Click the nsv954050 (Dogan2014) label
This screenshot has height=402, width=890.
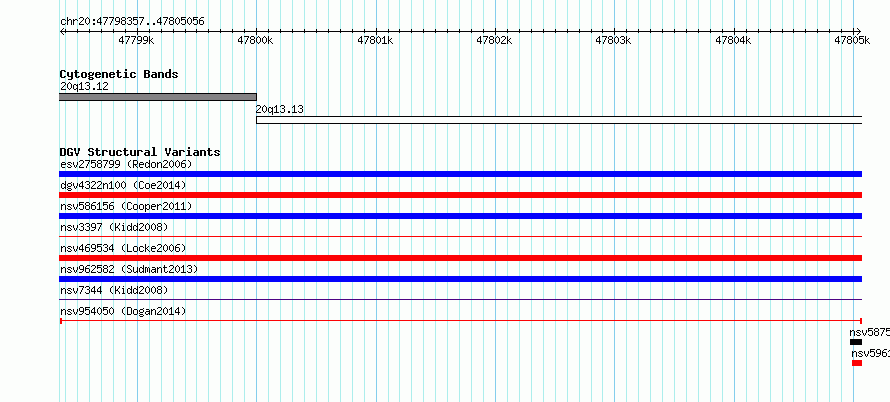[x=123, y=312]
